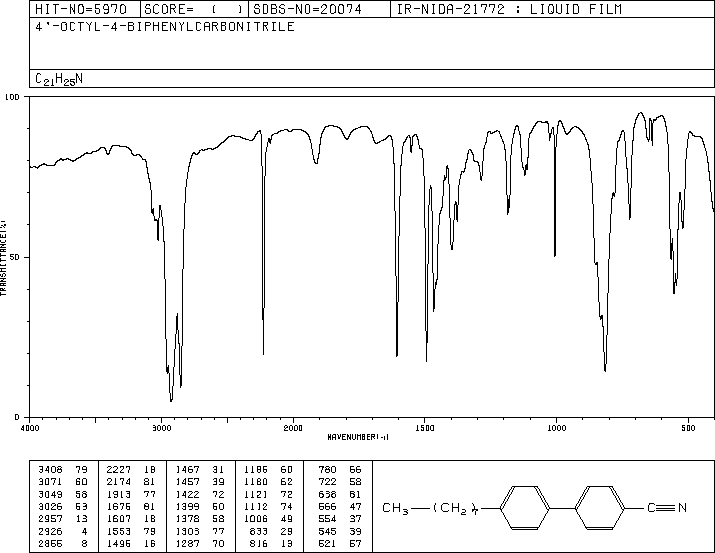Click the TRANSMITTANCE y-axis title

coord(3,258)
